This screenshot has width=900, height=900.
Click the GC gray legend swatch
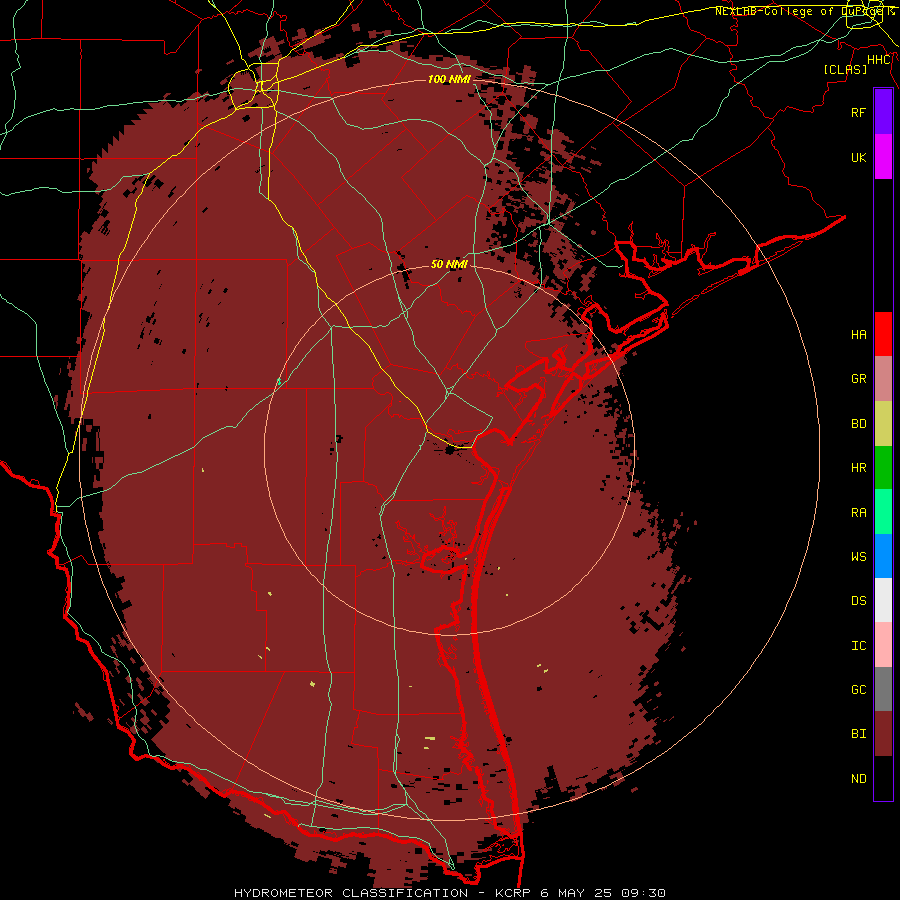point(883,689)
